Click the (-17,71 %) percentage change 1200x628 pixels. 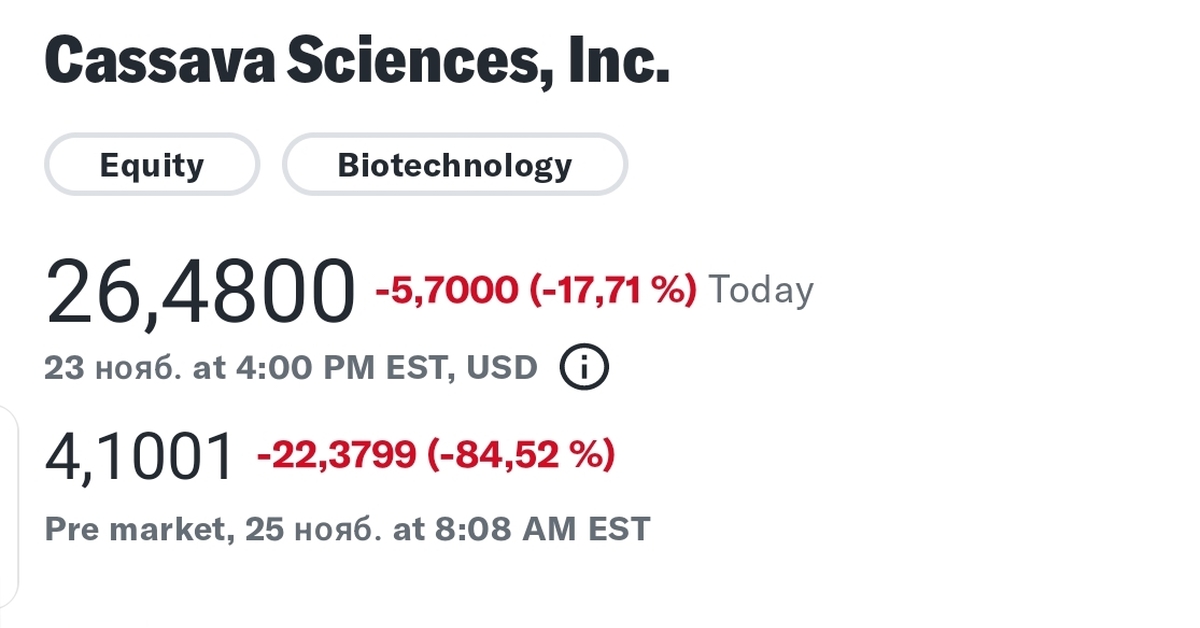pos(612,290)
